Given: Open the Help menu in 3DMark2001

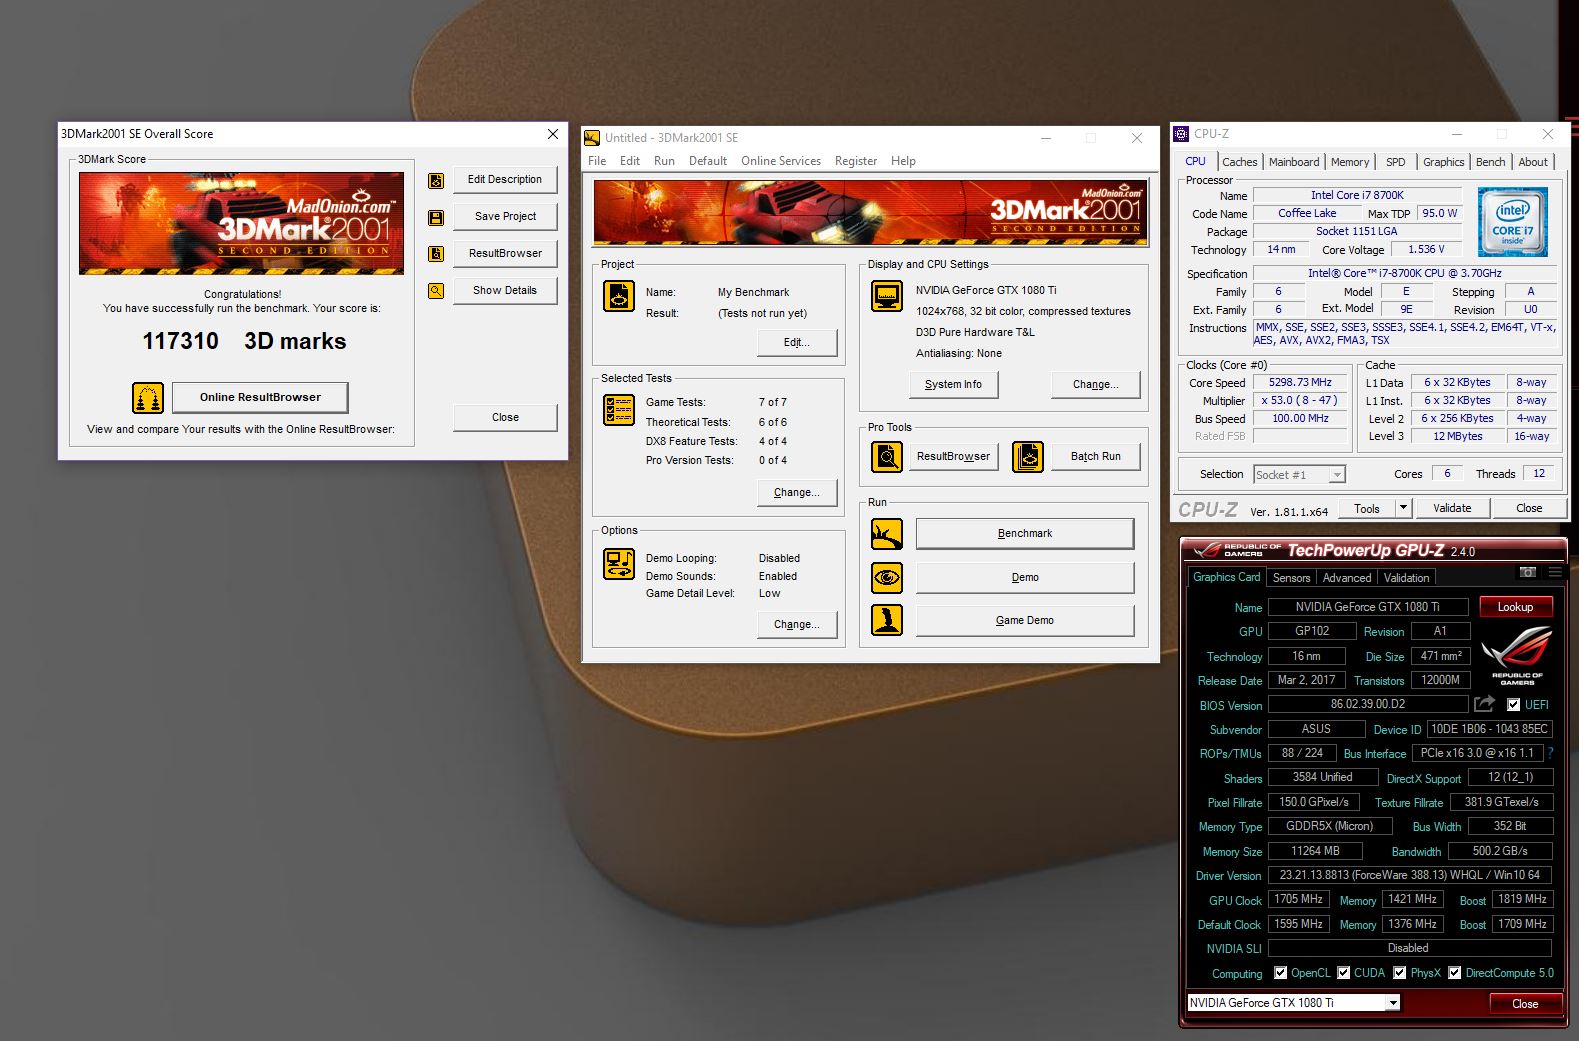Looking at the screenshot, I should (x=903, y=161).
